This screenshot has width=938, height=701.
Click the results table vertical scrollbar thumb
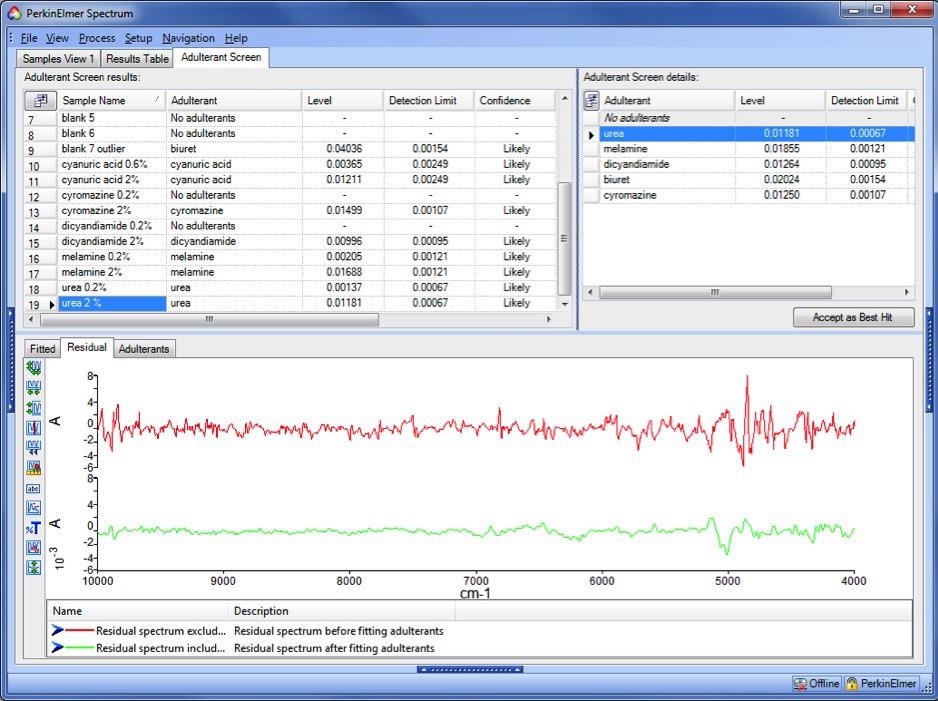[564, 239]
